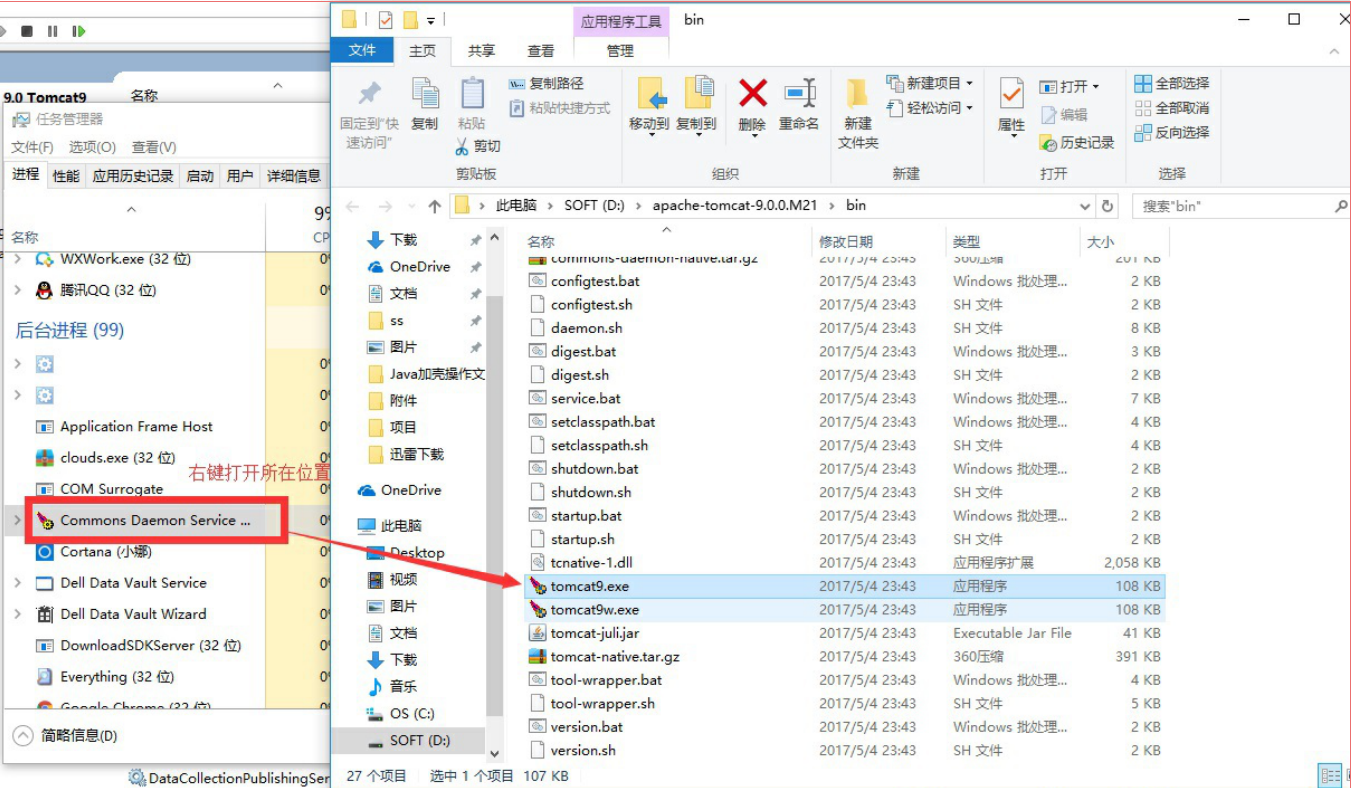
Task: Collapse to fewer details (简略信息)
Action: pyautogui.click(x=66, y=736)
